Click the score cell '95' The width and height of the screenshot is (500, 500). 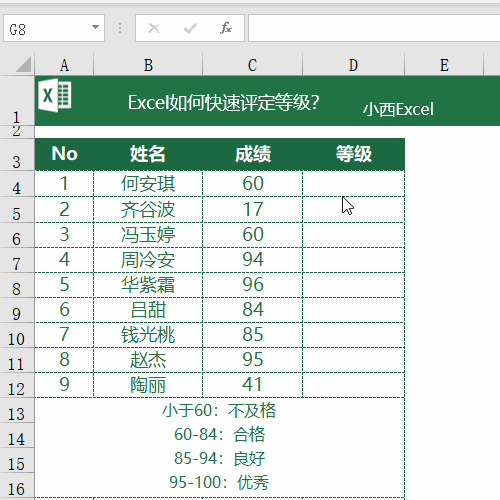point(253,360)
